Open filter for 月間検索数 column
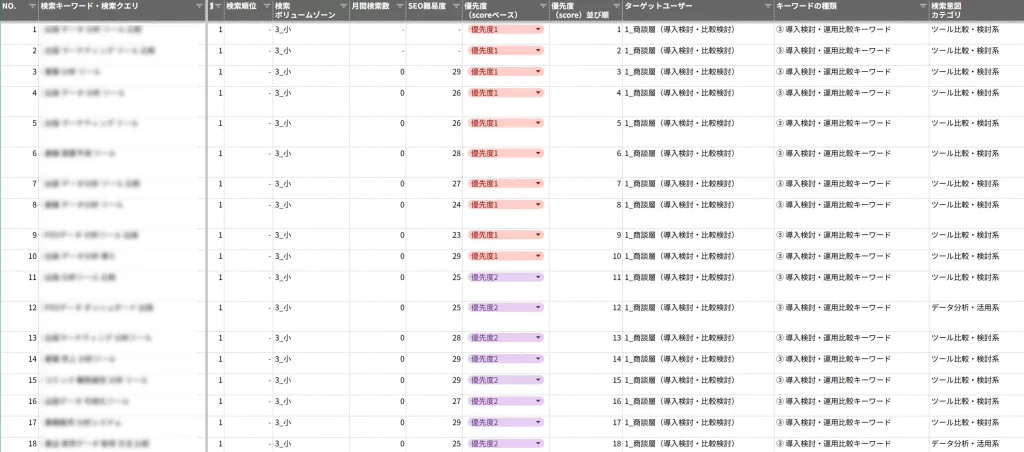This screenshot has width=1024, height=452. (x=399, y=7)
